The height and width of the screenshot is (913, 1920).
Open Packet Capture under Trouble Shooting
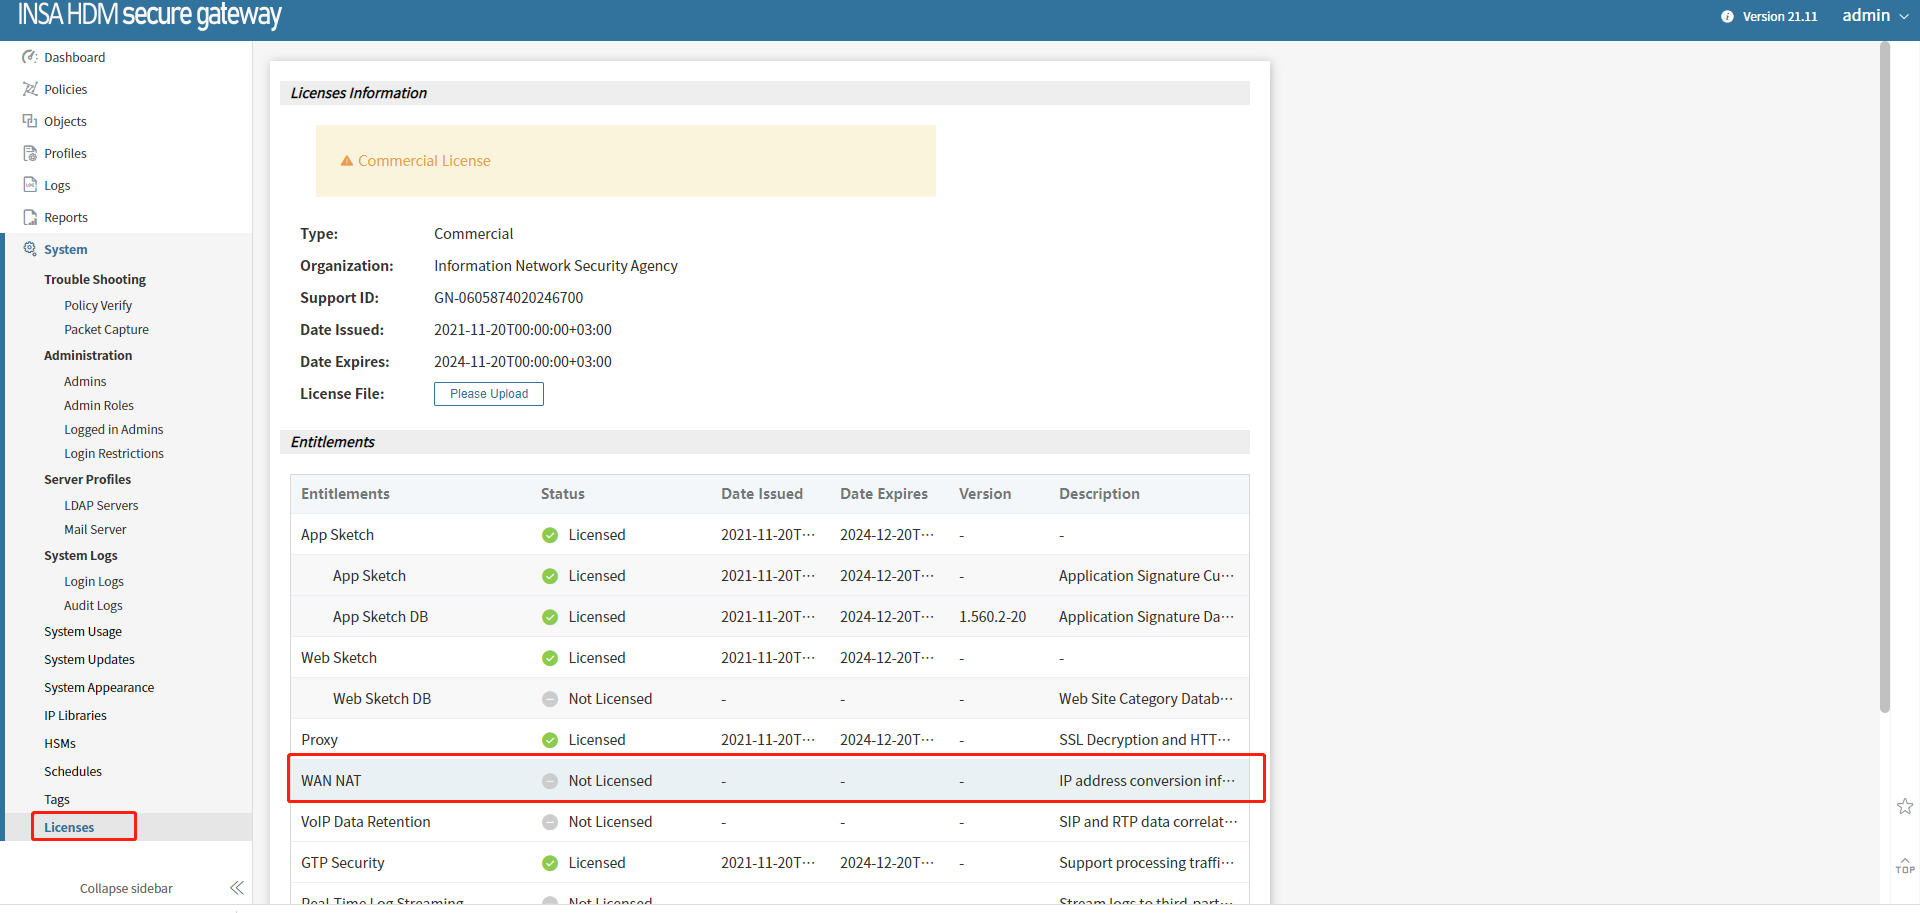coord(106,330)
